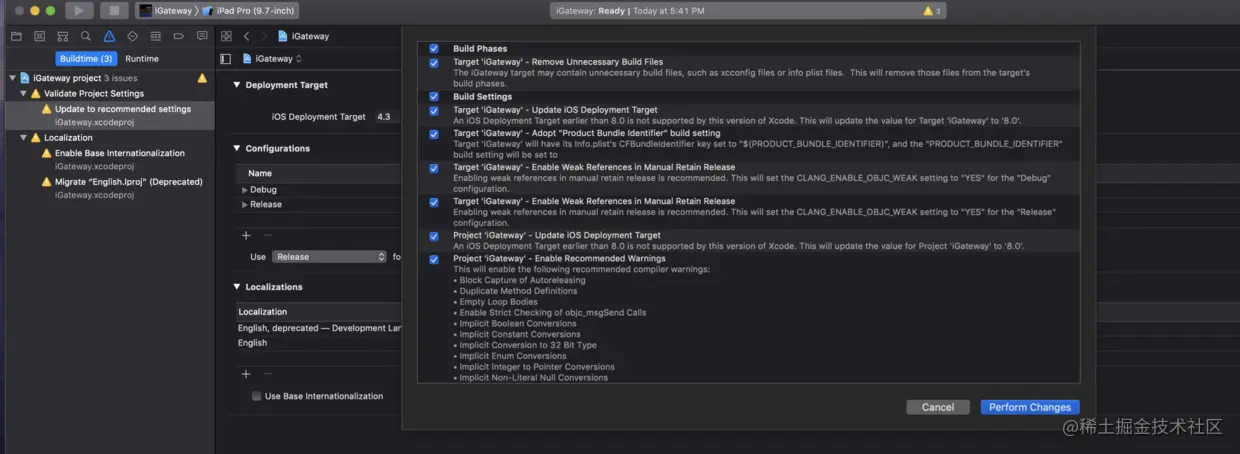This screenshot has height=454, width=1240.
Task: Expand the Debug configuration row
Action: (x=244, y=190)
